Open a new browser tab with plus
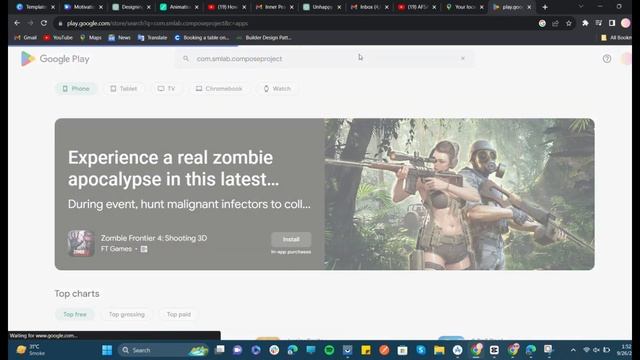The image size is (640, 360). [x=545, y=7]
